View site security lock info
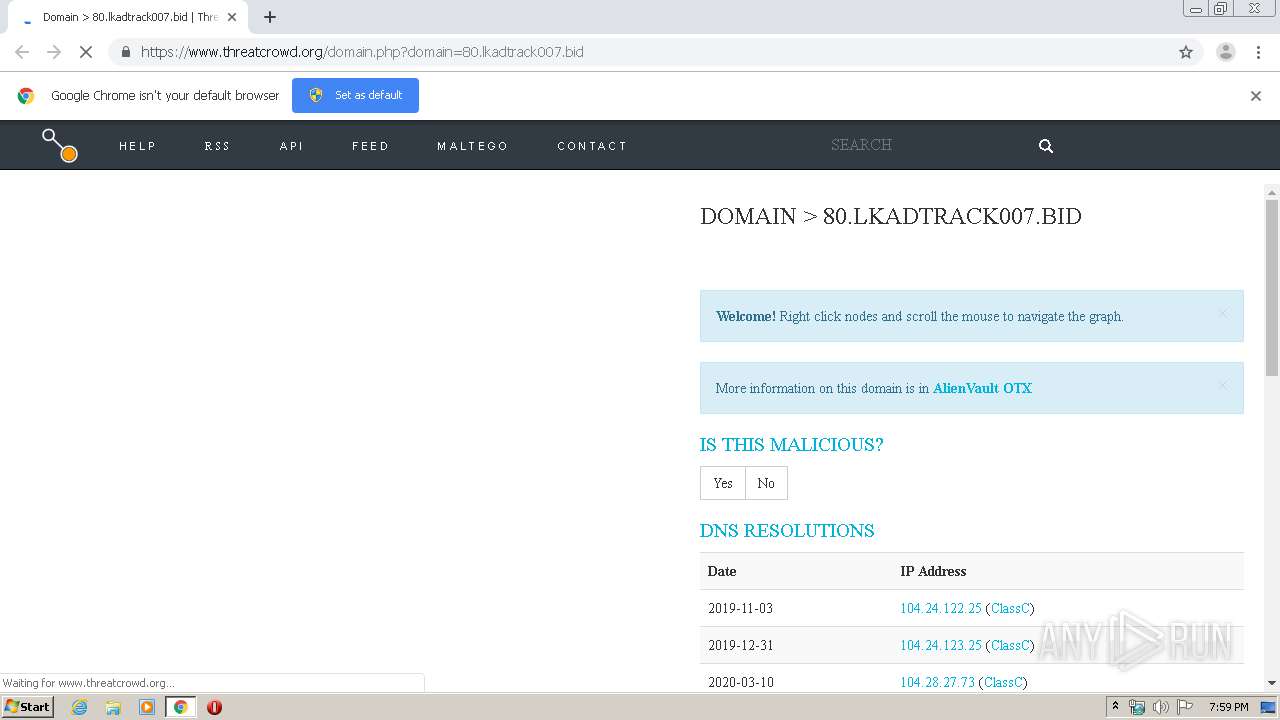This screenshot has height=720, width=1280. [125, 52]
